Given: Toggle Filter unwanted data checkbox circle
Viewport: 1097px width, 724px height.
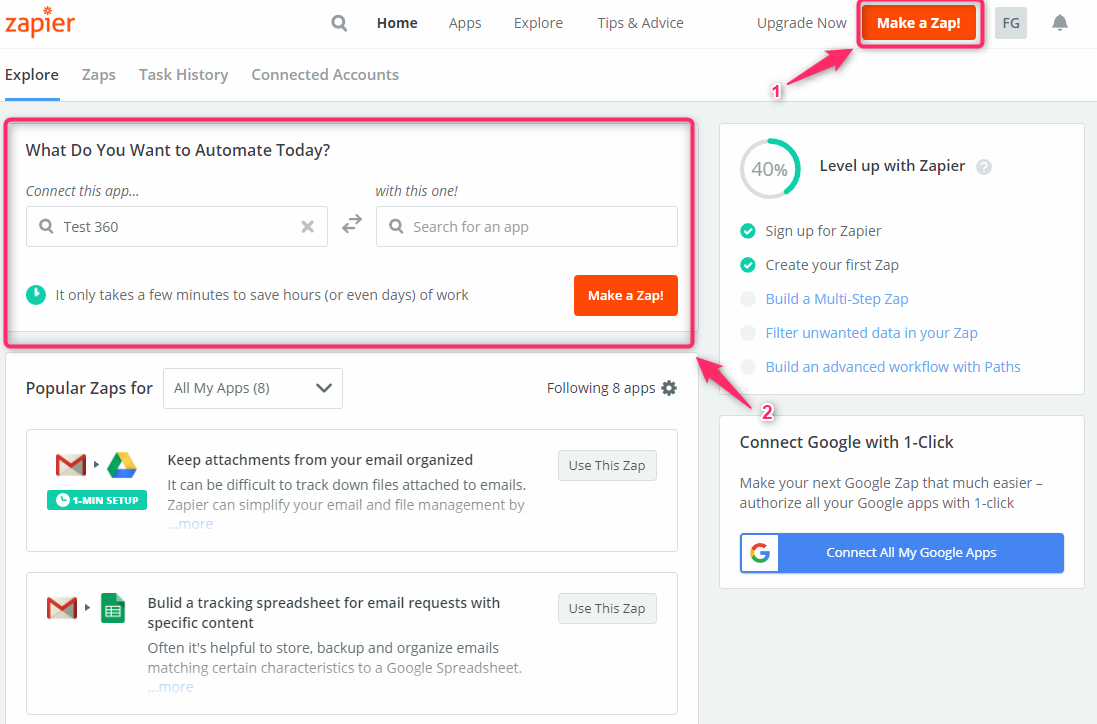Looking at the screenshot, I should pyautogui.click(x=748, y=333).
